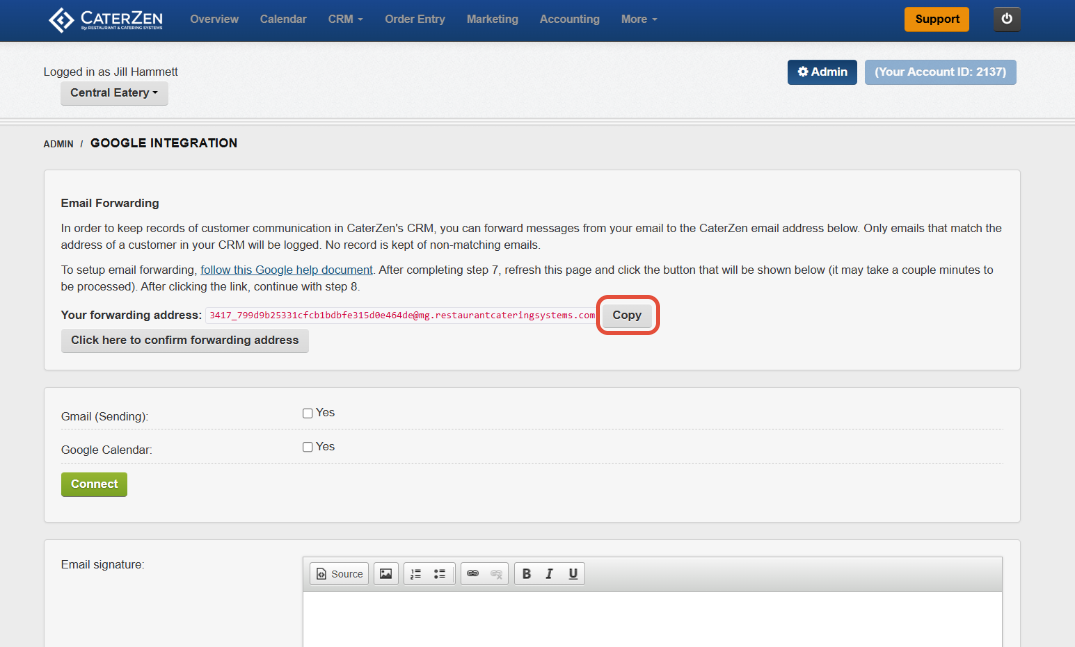This screenshot has height=647, width=1075.
Task: Click the 'Email signature:' label
Action: pyautogui.click(x=102, y=565)
